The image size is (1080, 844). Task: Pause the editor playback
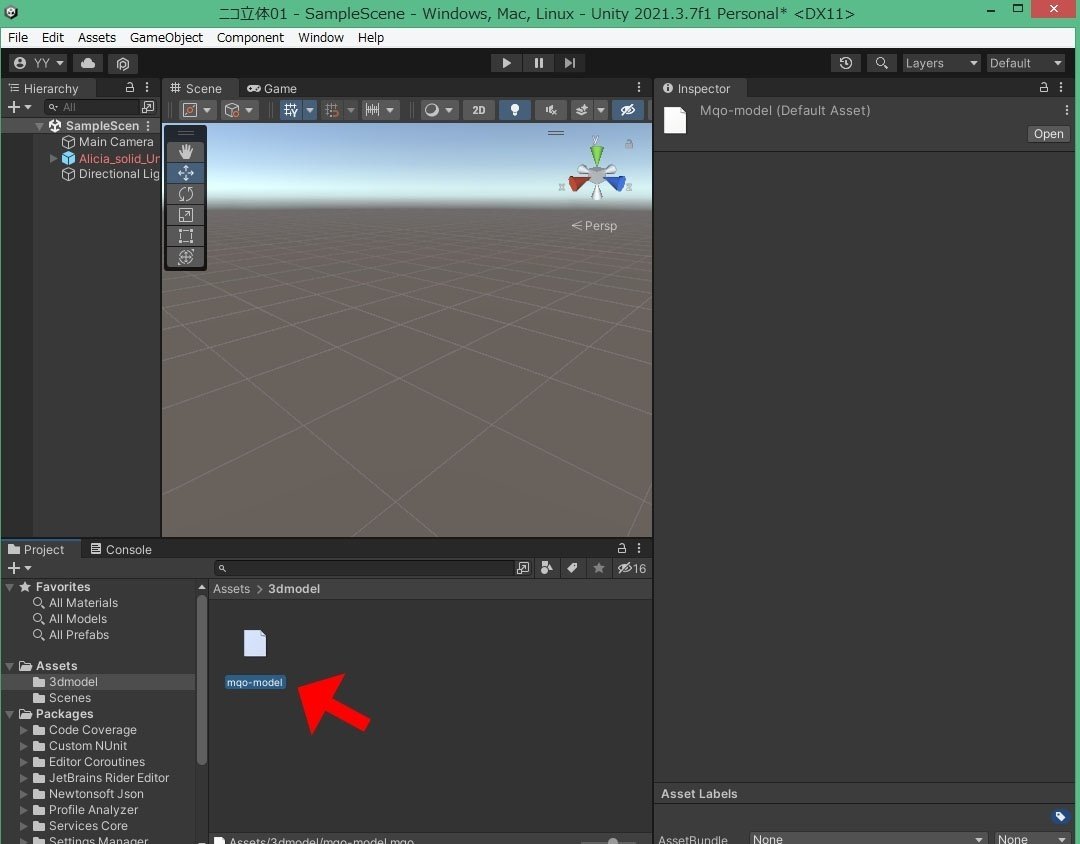pyautogui.click(x=539, y=63)
